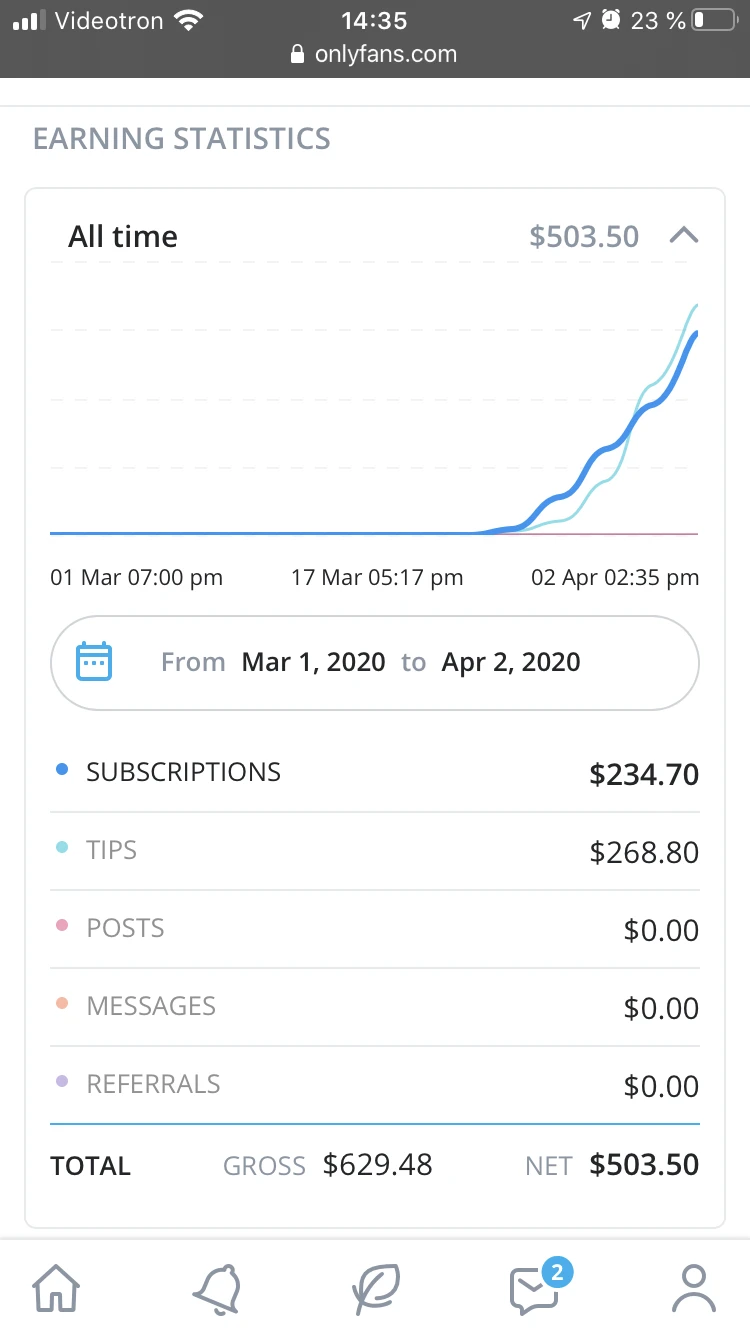
Task: Tap the $503.50 all time total
Action: [x=584, y=236]
